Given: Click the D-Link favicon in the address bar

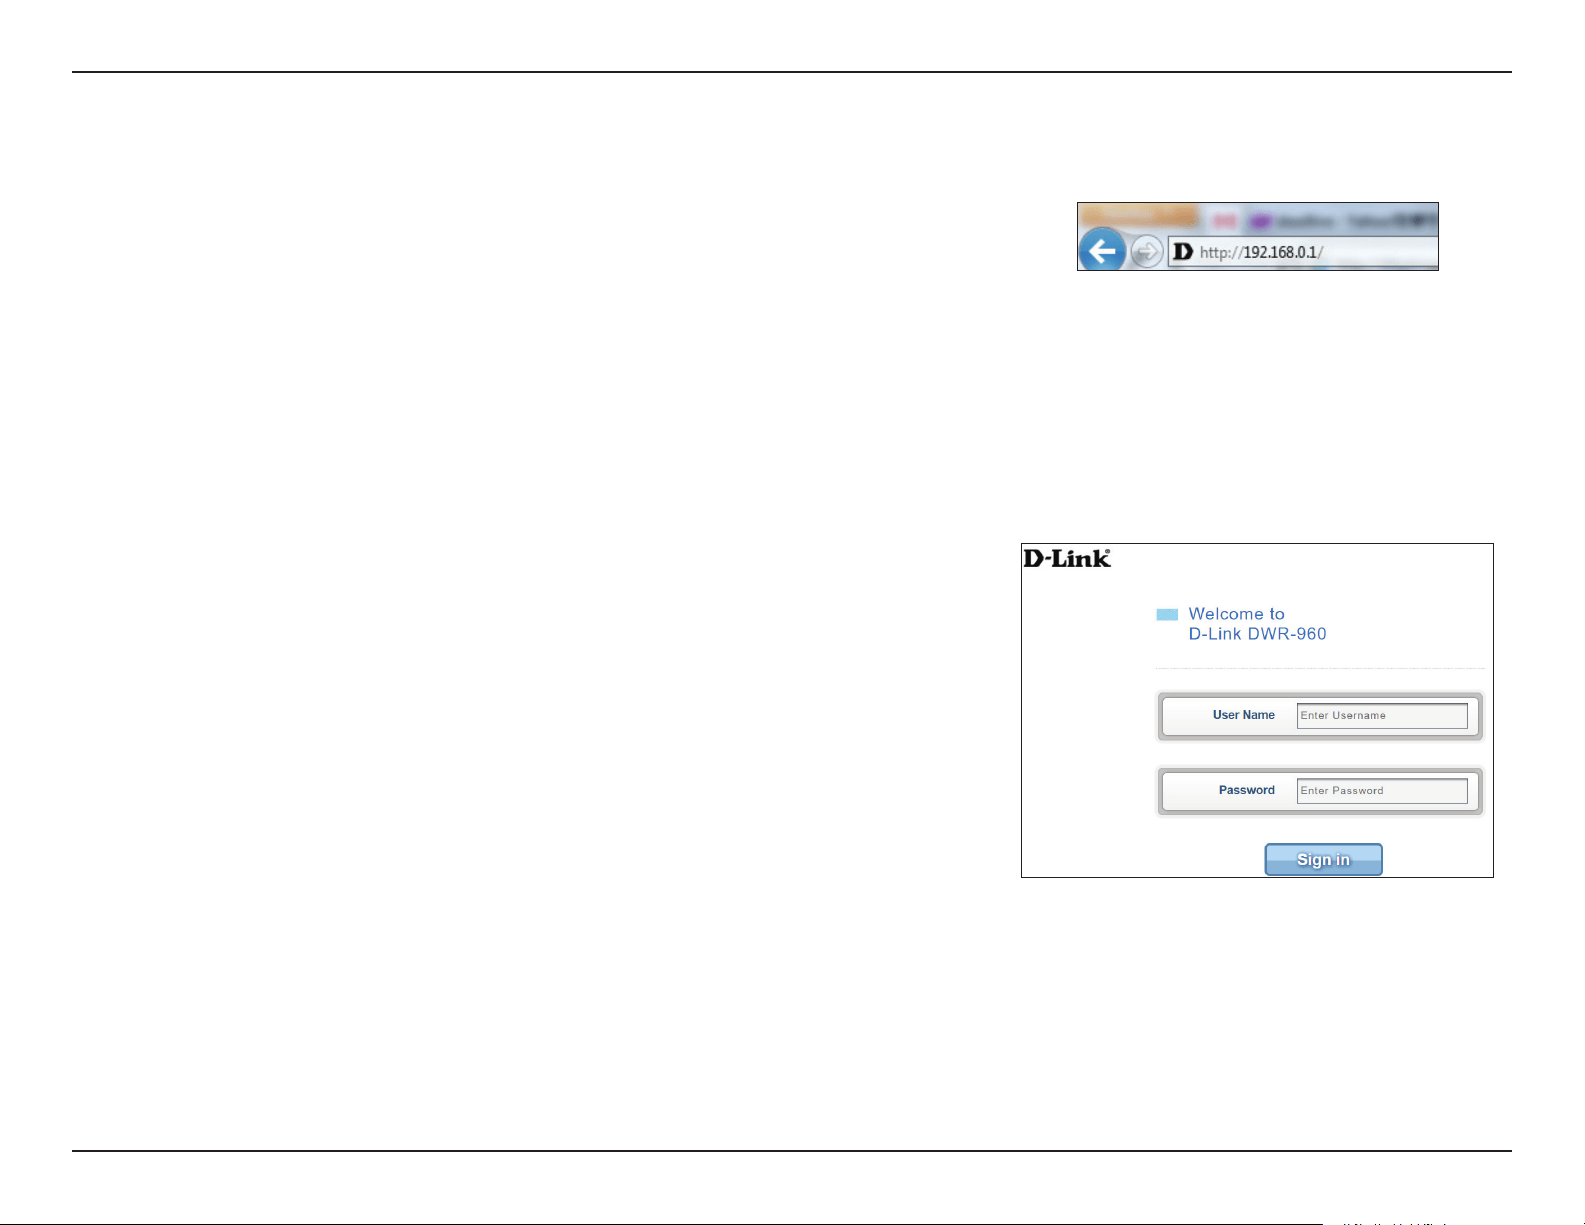Looking at the screenshot, I should (1183, 252).
